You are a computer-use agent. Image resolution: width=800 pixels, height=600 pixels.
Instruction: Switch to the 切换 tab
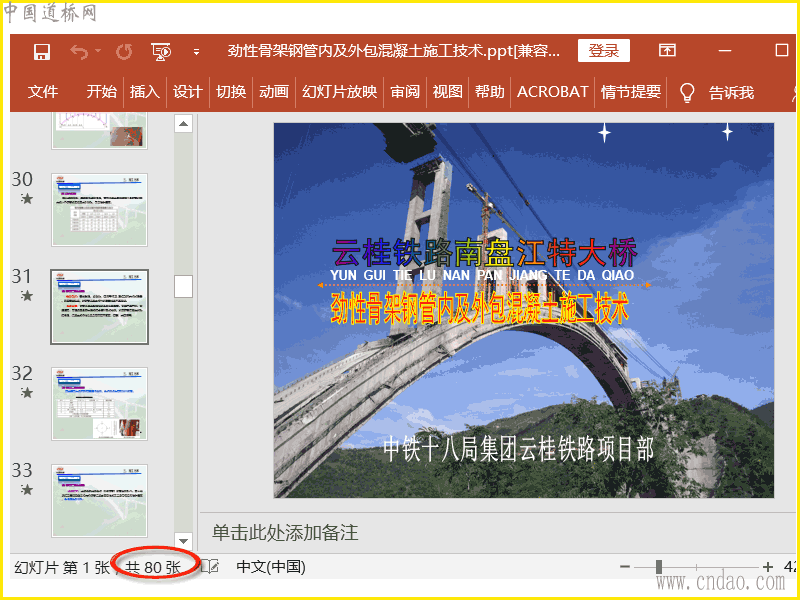231,92
